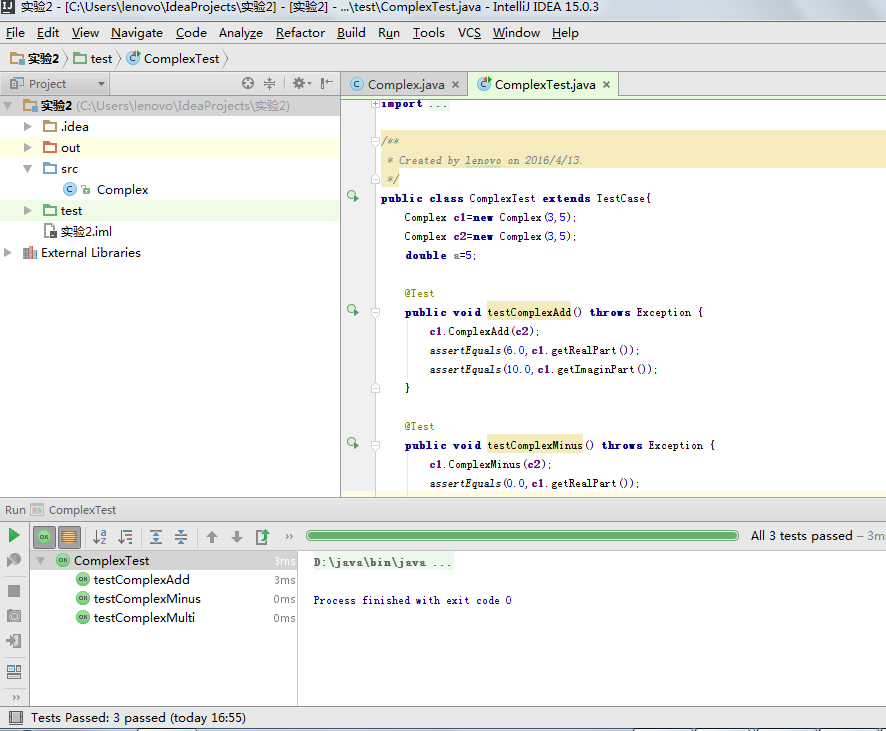This screenshot has height=731, width=886.
Task: Select testComplexAdd test result
Action: (141, 580)
